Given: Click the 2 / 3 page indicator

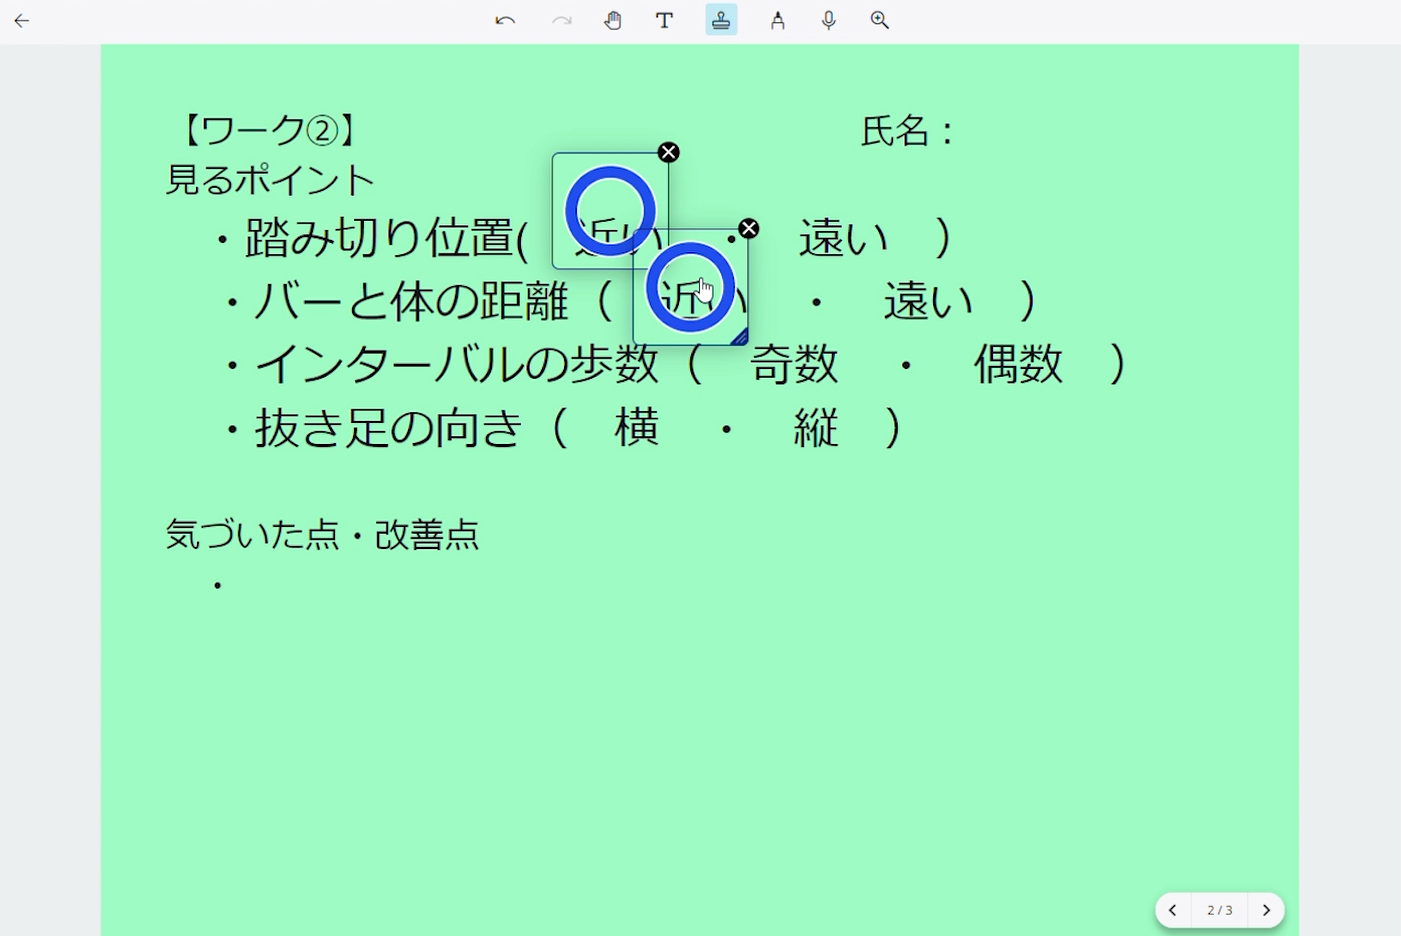Looking at the screenshot, I should (1220, 910).
